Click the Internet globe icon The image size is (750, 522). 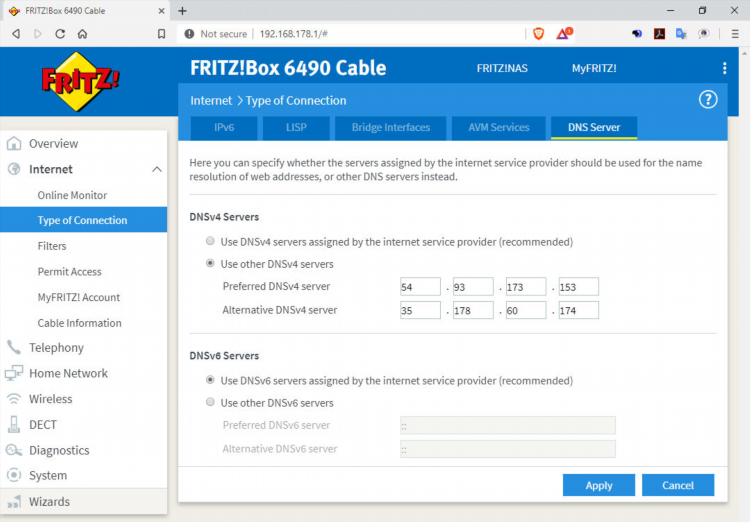point(14,169)
